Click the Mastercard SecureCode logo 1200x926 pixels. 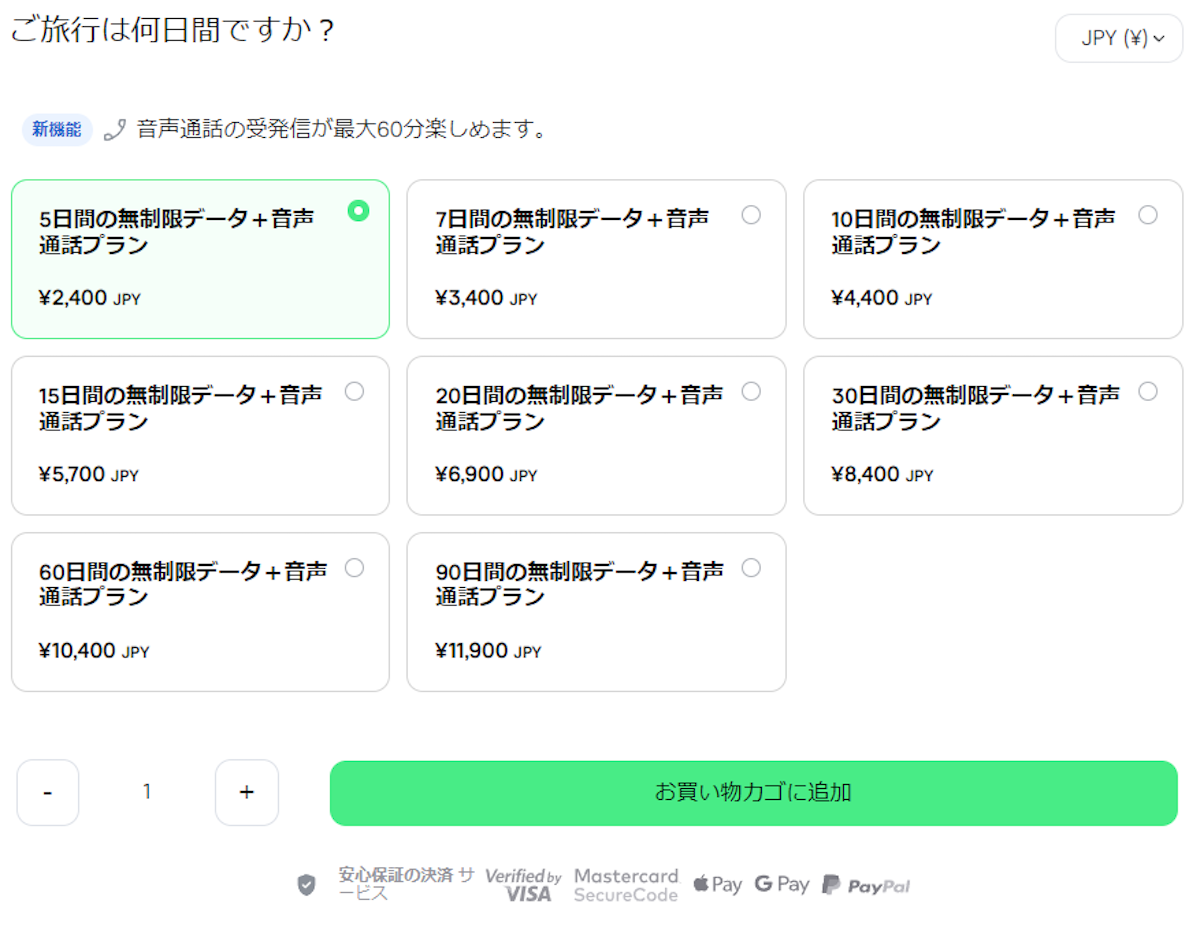click(x=626, y=885)
